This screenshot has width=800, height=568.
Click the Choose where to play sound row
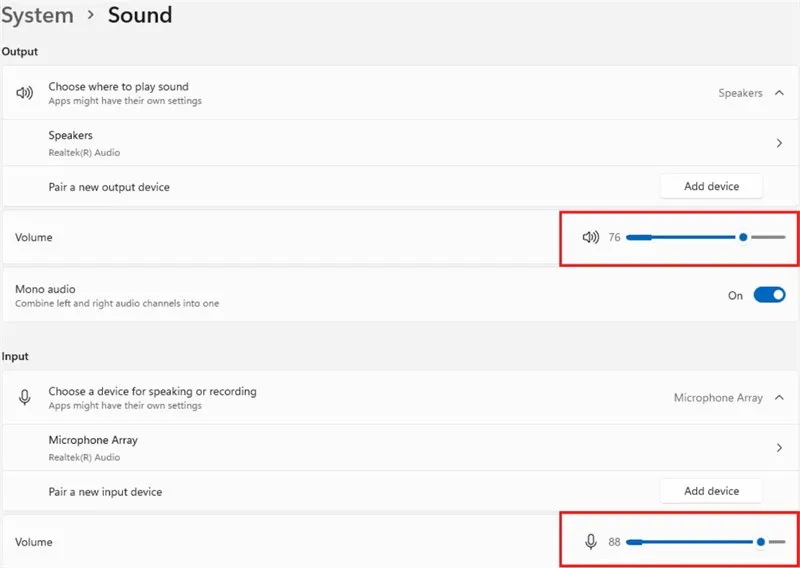(x=300, y=93)
